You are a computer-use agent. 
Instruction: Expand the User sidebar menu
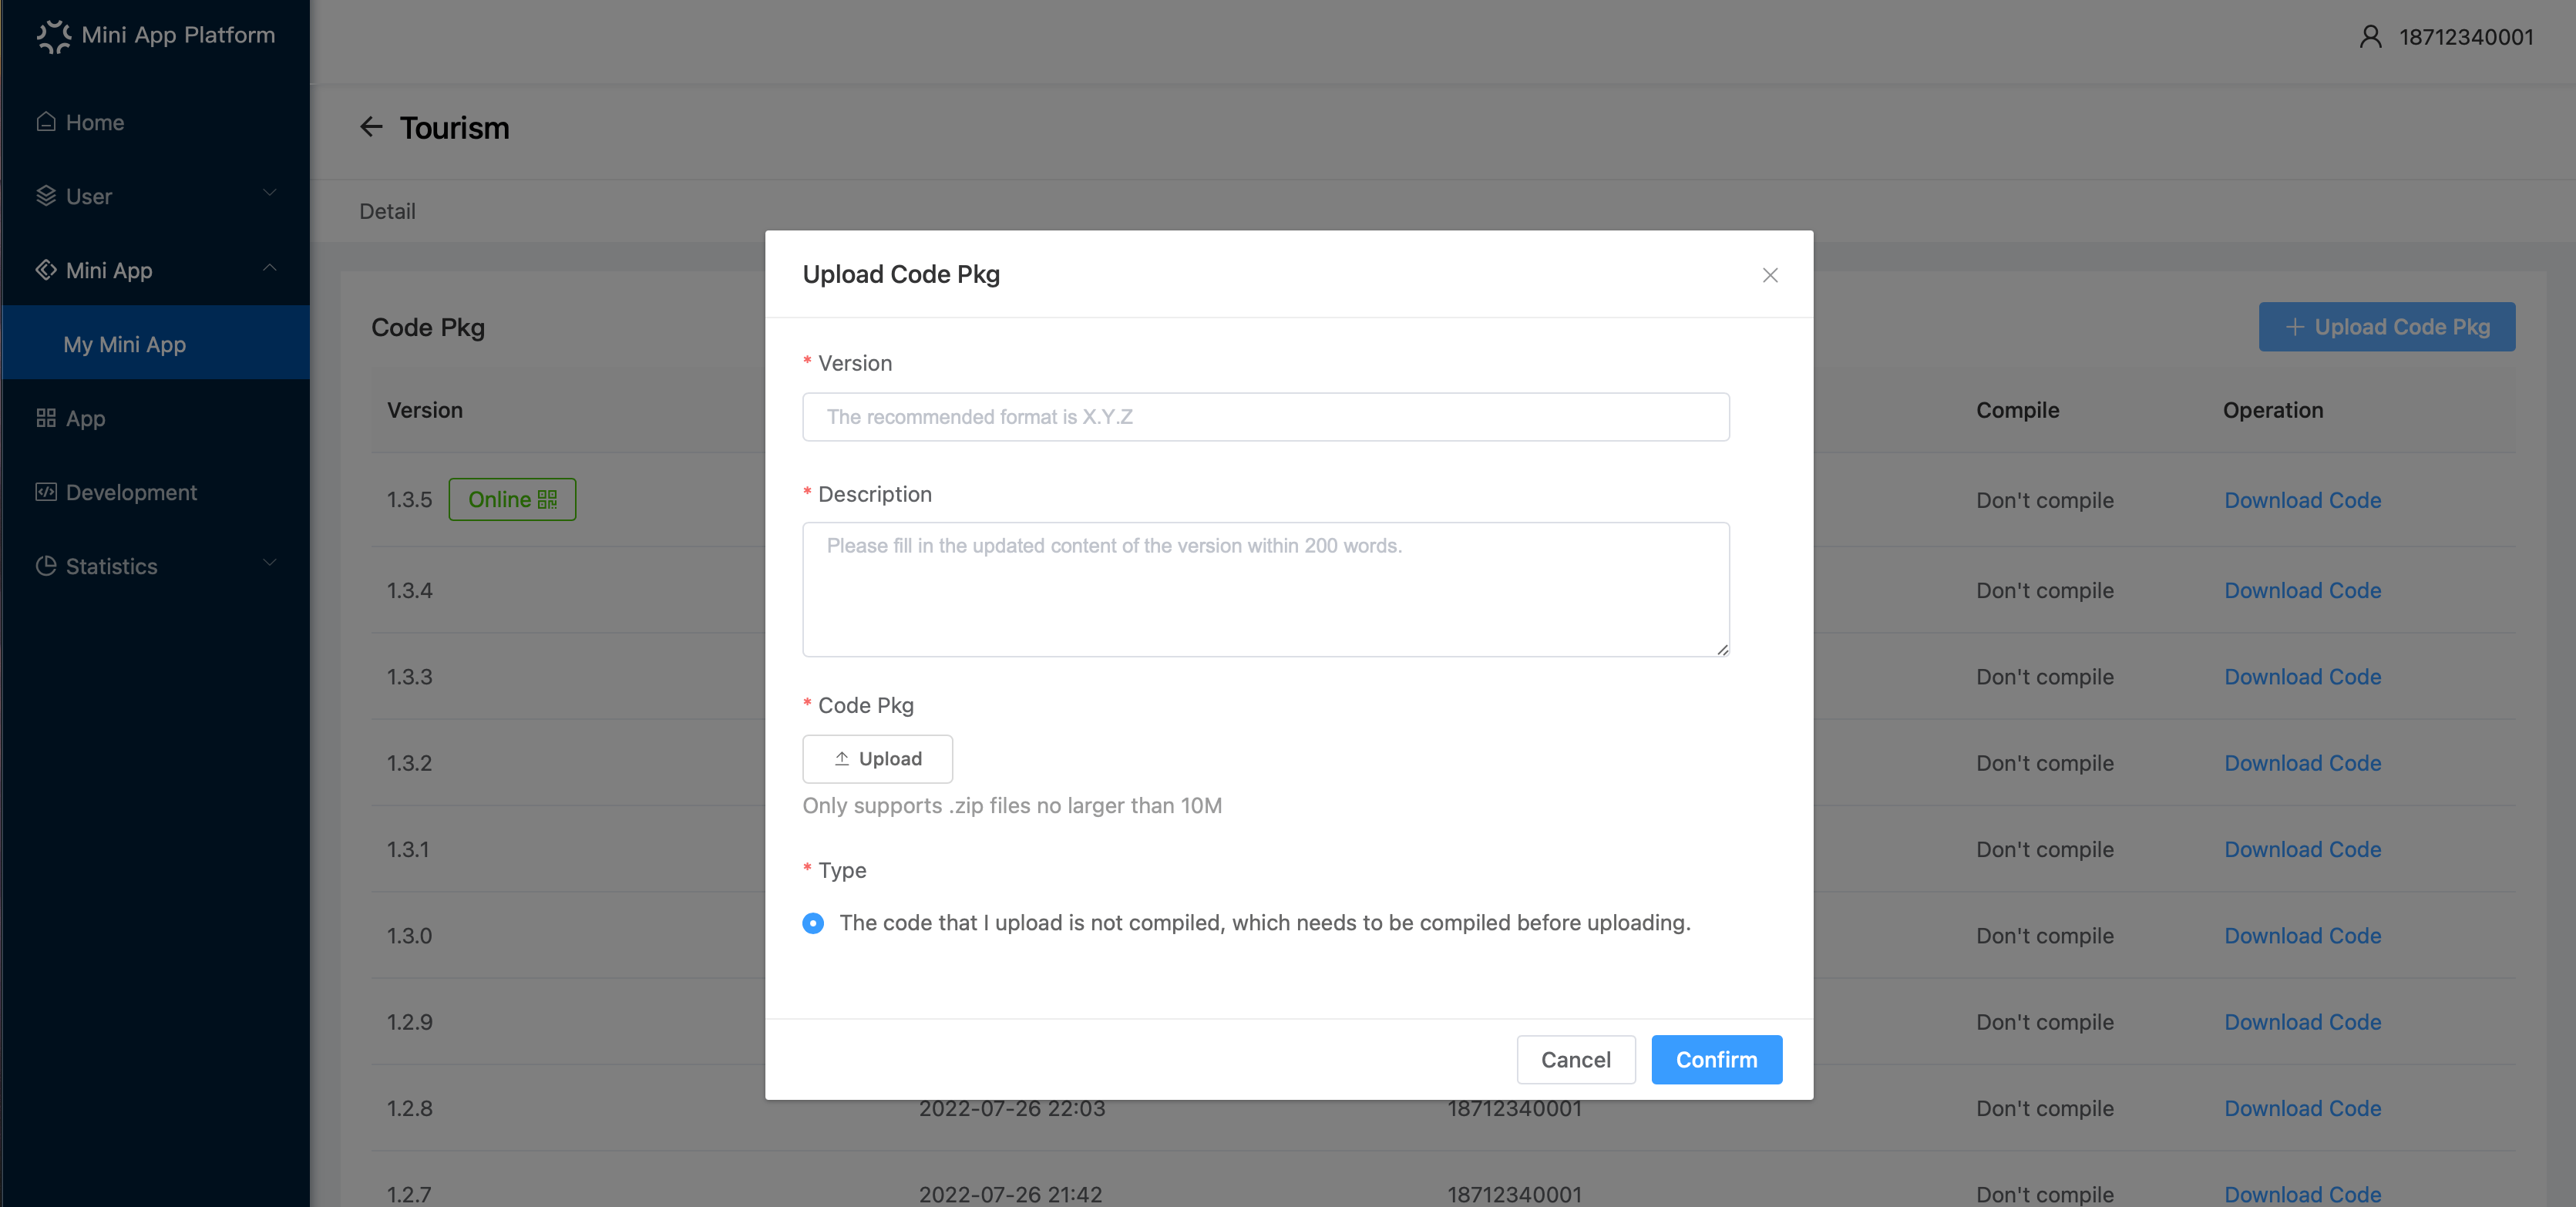tap(155, 196)
